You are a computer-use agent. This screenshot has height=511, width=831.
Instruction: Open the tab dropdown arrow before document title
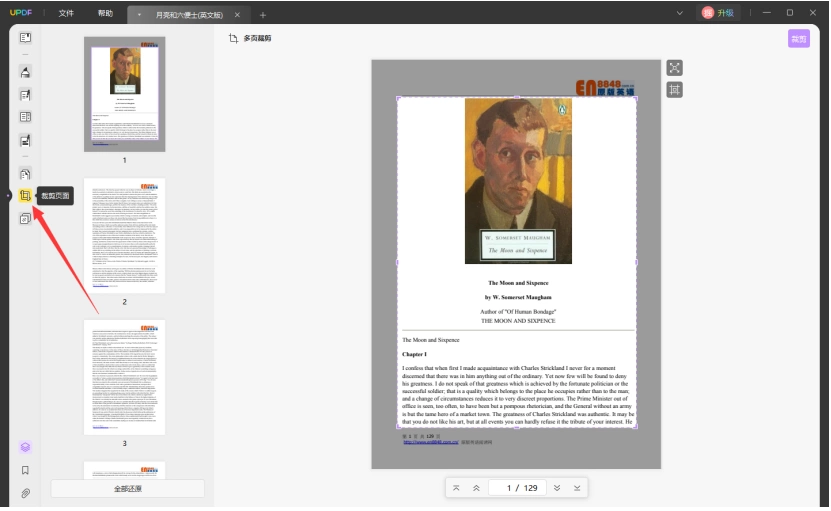click(x=139, y=15)
